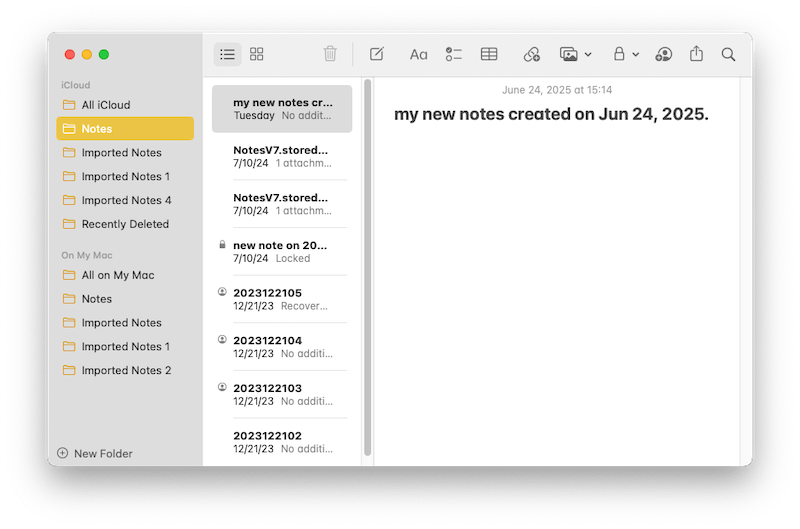
Task: Share the note using share icon
Action: coord(697,54)
